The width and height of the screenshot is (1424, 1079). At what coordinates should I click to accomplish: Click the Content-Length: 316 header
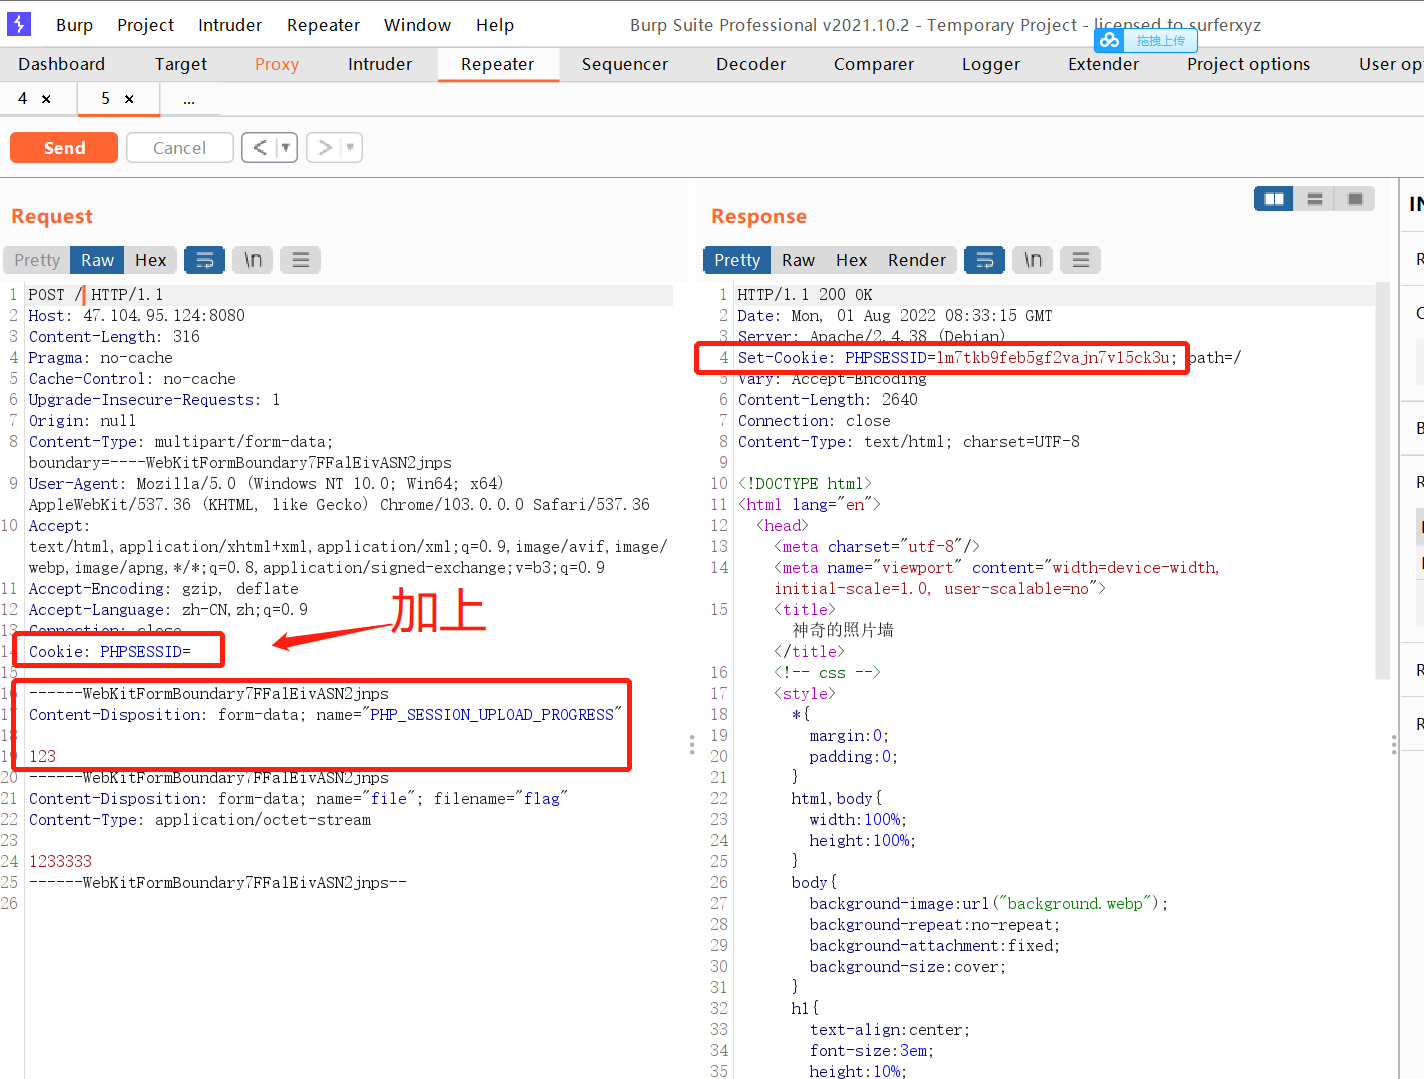[x=114, y=337]
